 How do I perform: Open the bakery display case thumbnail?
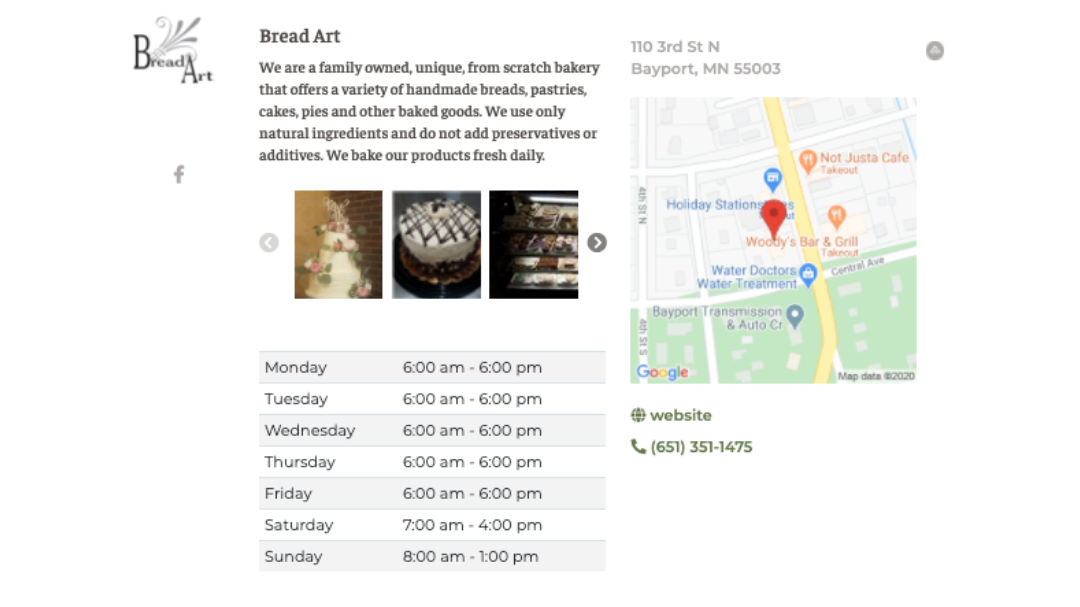534,245
